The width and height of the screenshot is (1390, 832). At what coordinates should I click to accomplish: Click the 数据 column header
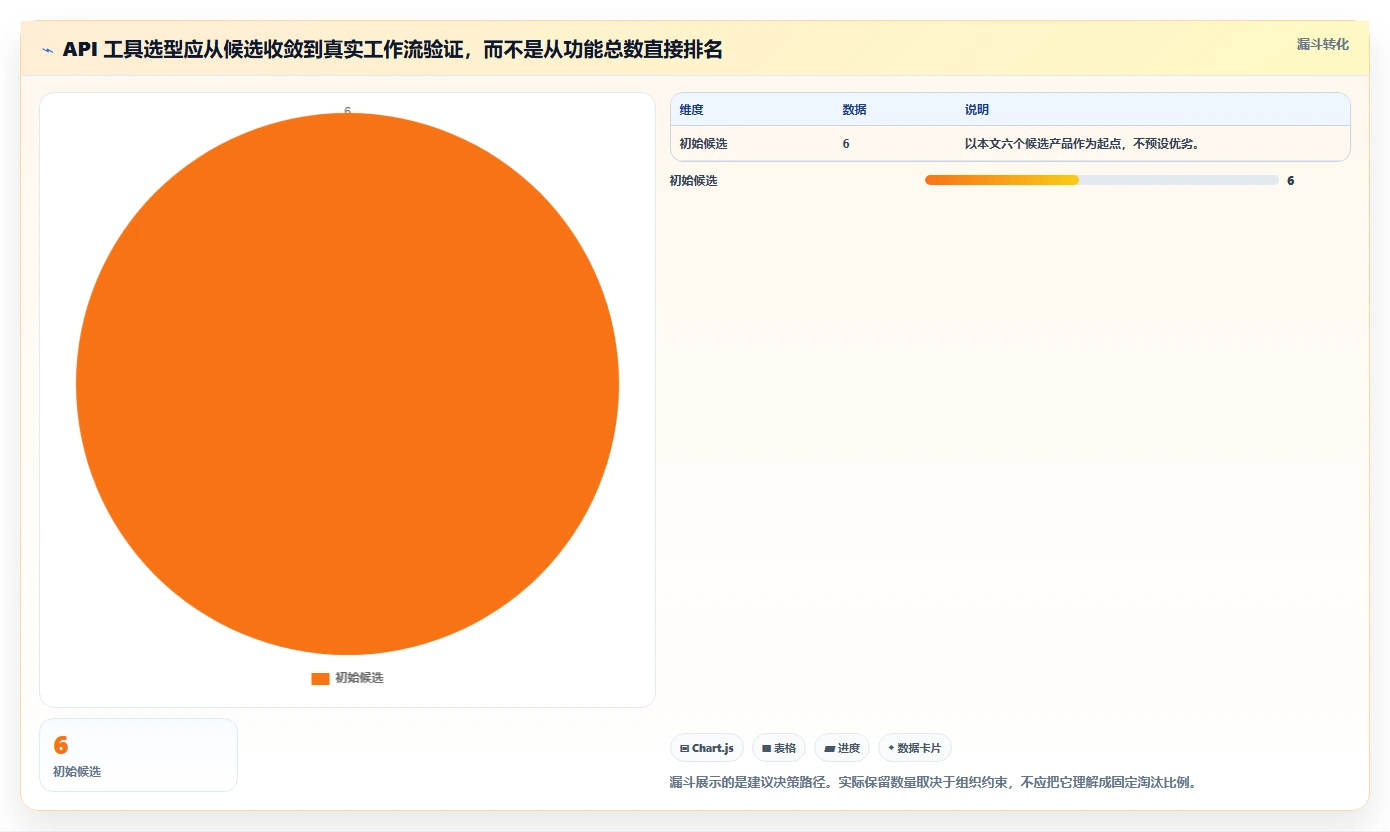[855, 110]
